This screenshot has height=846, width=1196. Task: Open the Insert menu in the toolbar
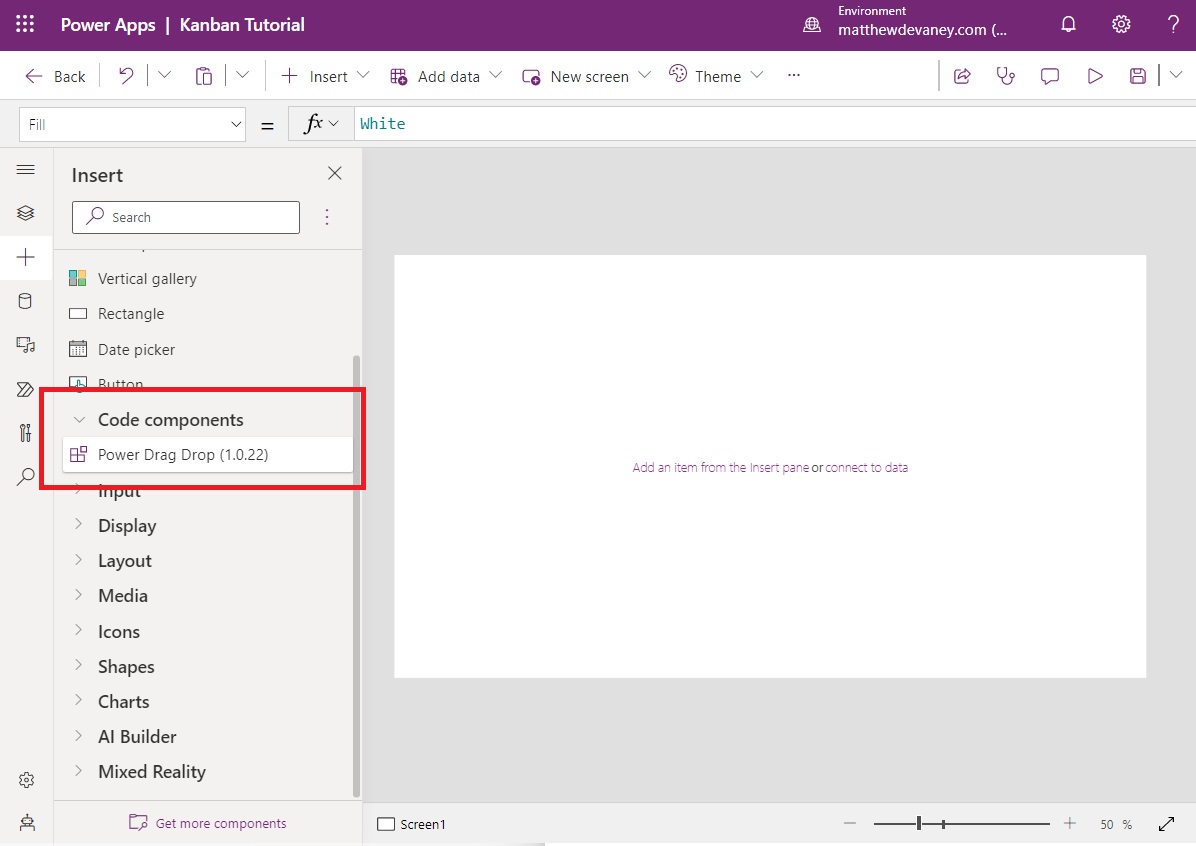(324, 75)
